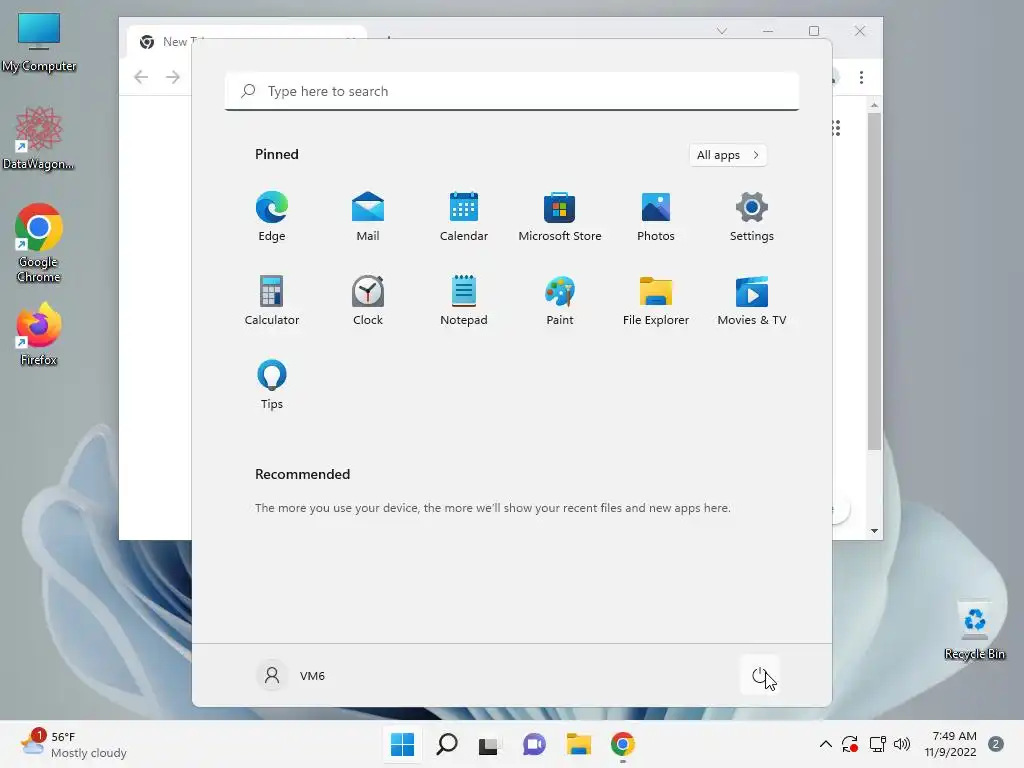
Task: Close the Chrome window
Action: point(860,31)
